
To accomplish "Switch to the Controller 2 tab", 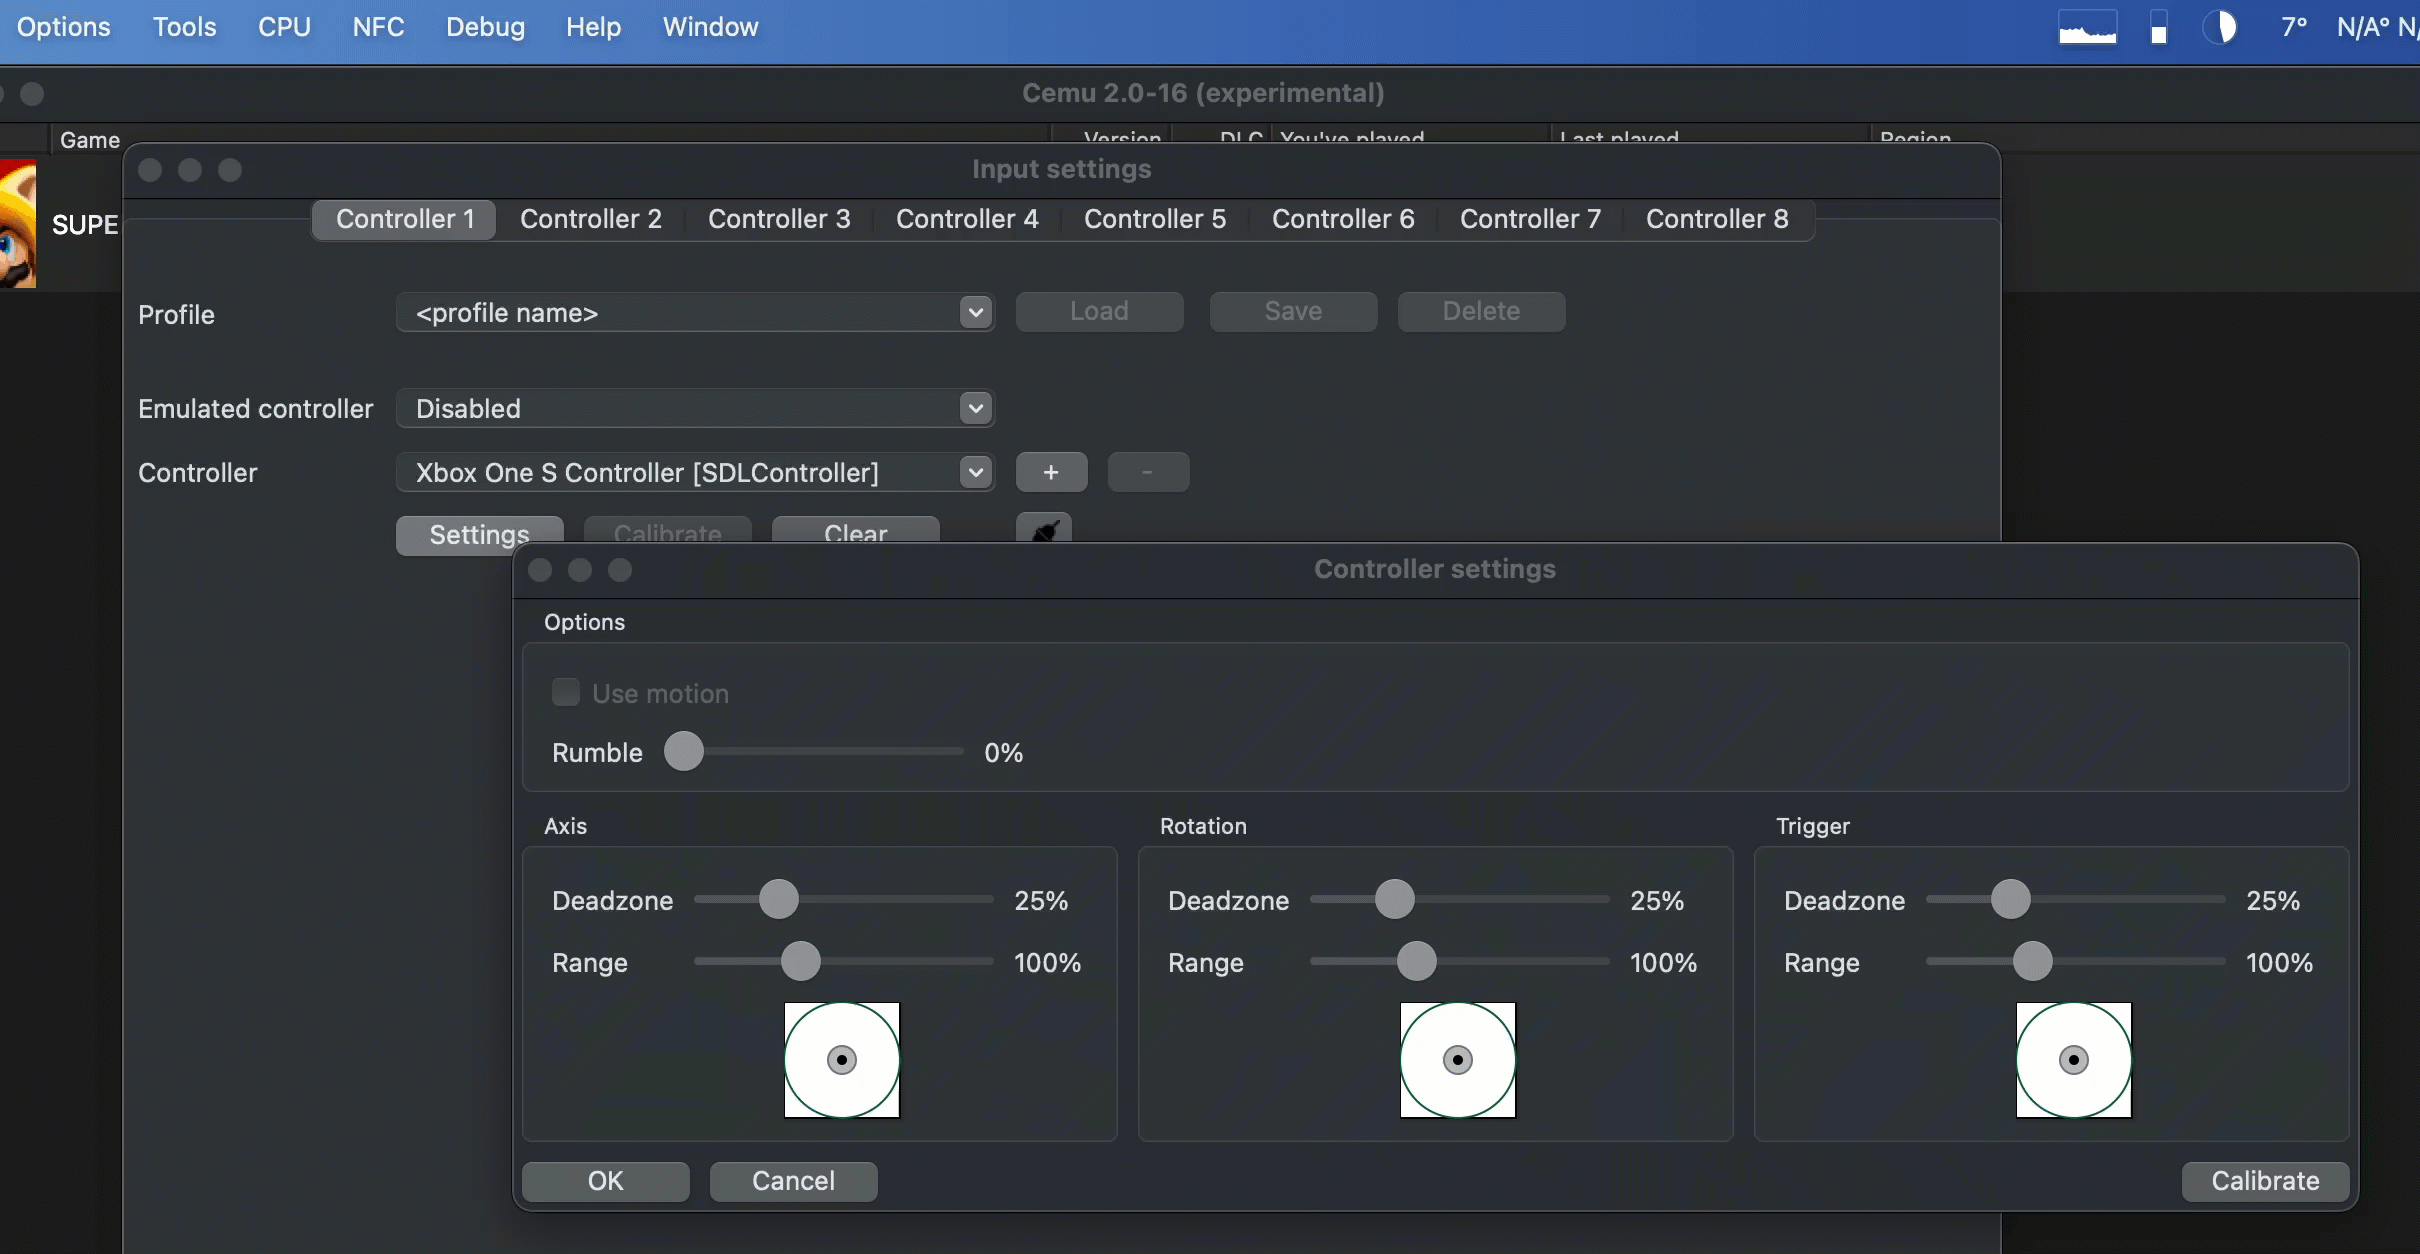I will (x=591, y=219).
